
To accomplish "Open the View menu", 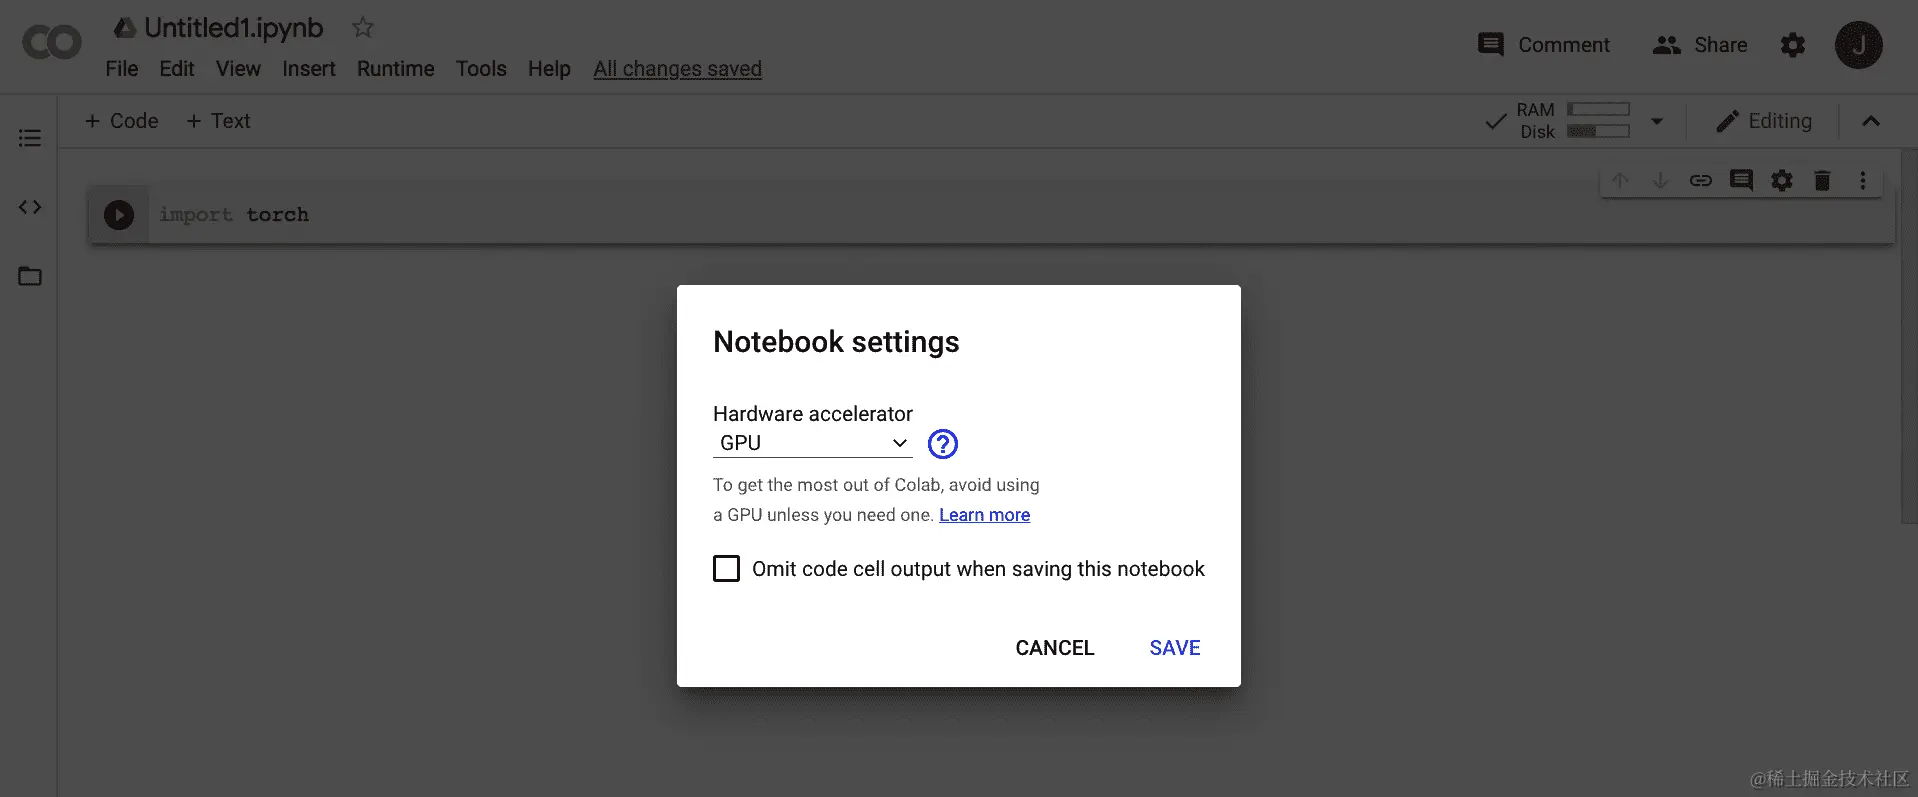I will 238,69.
